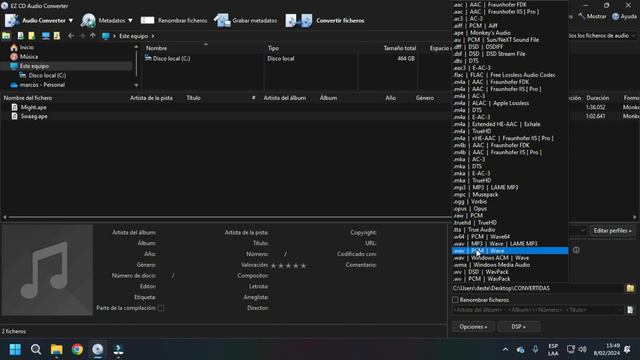640x360 pixels.
Task: Open the DSP button
Action: coord(518,327)
